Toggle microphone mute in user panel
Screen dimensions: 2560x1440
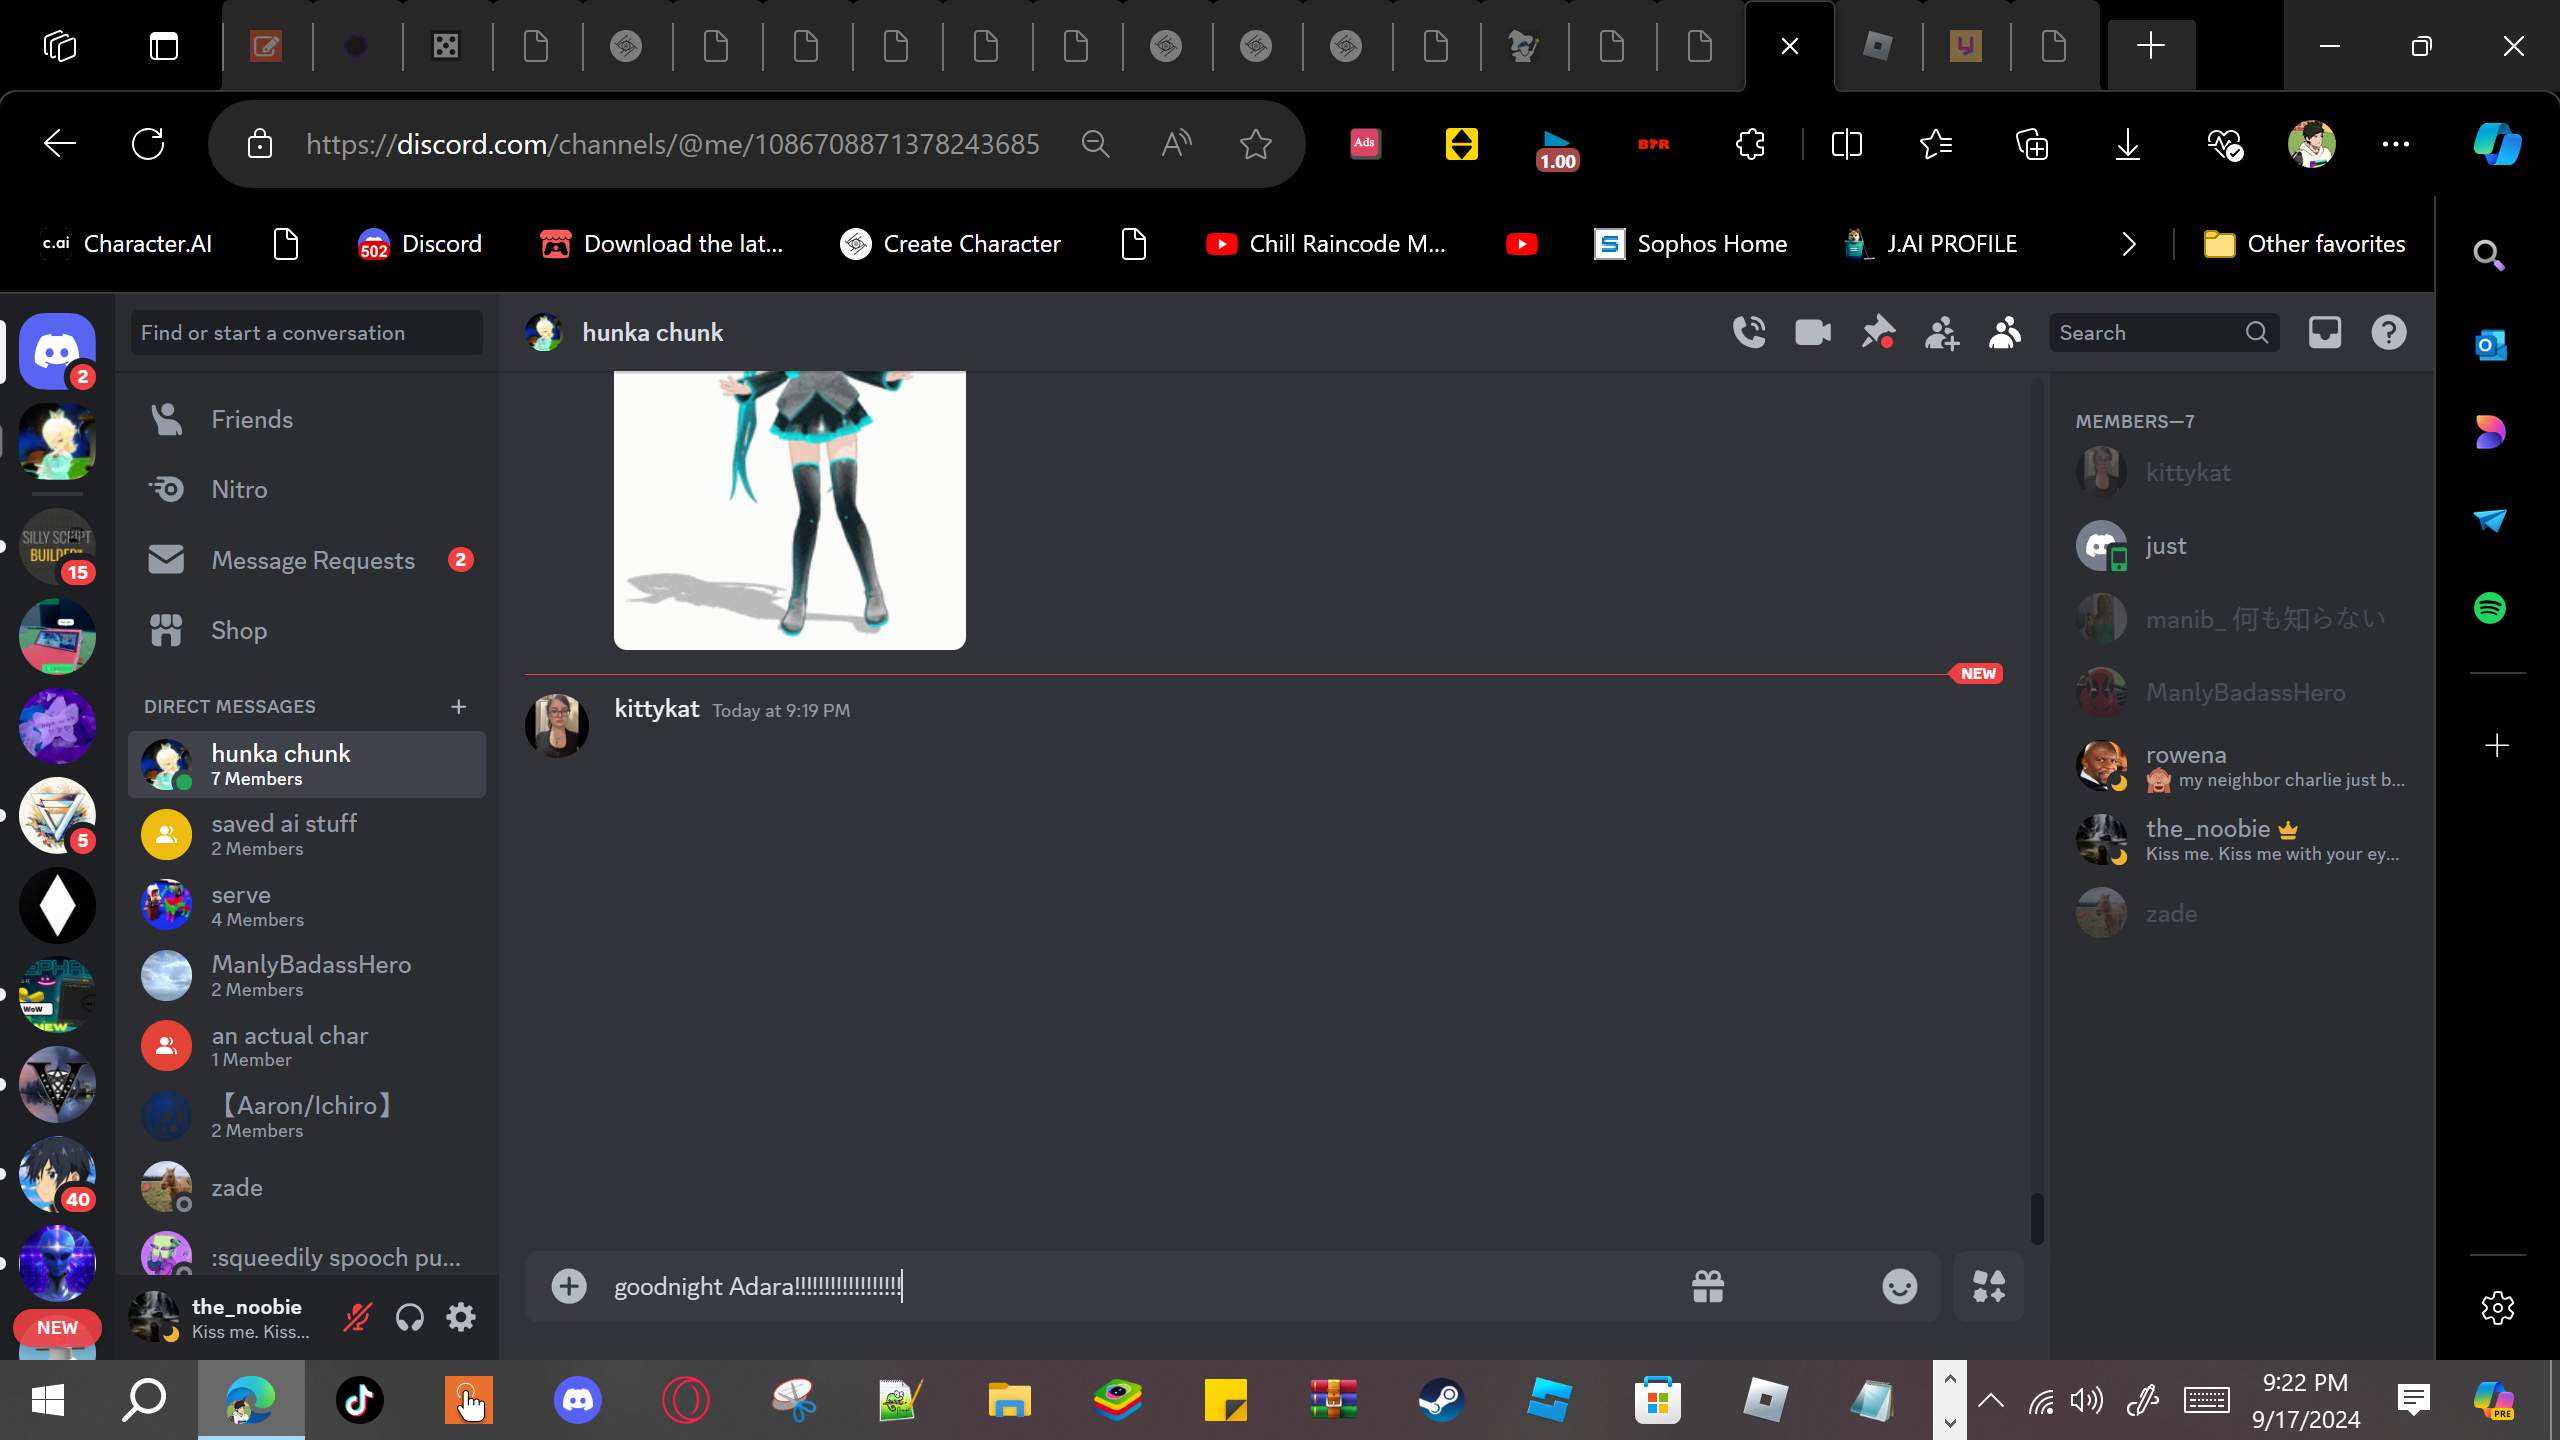357,1317
